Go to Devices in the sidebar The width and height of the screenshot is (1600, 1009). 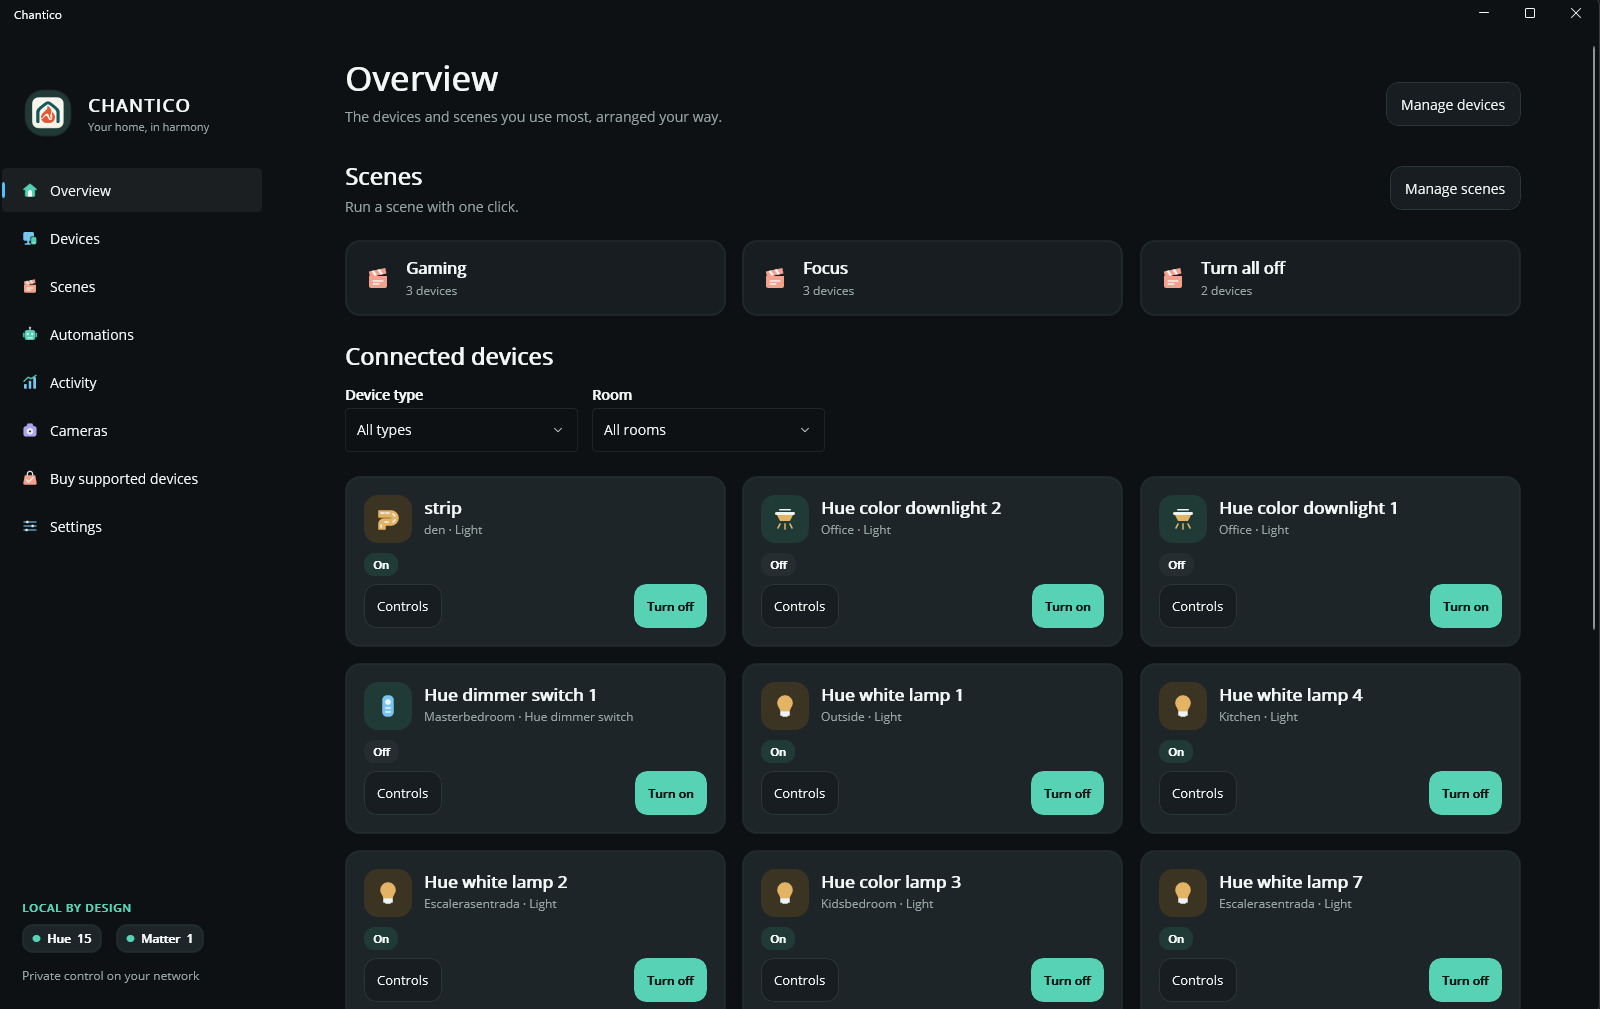coord(132,238)
